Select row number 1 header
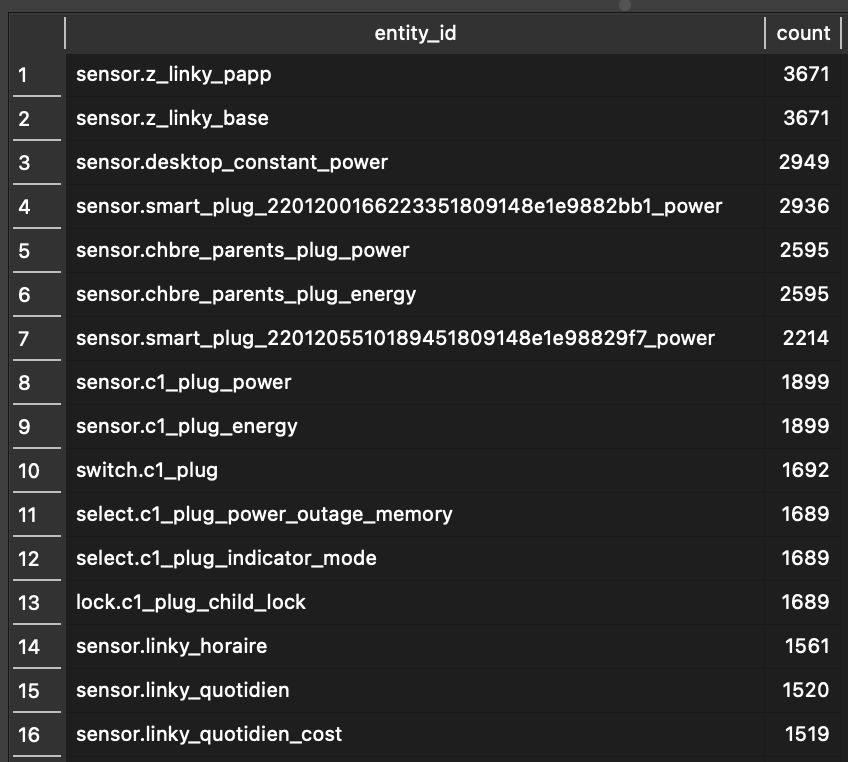This screenshot has height=762, width=848. pyautogui.click(x=37, y=75)
